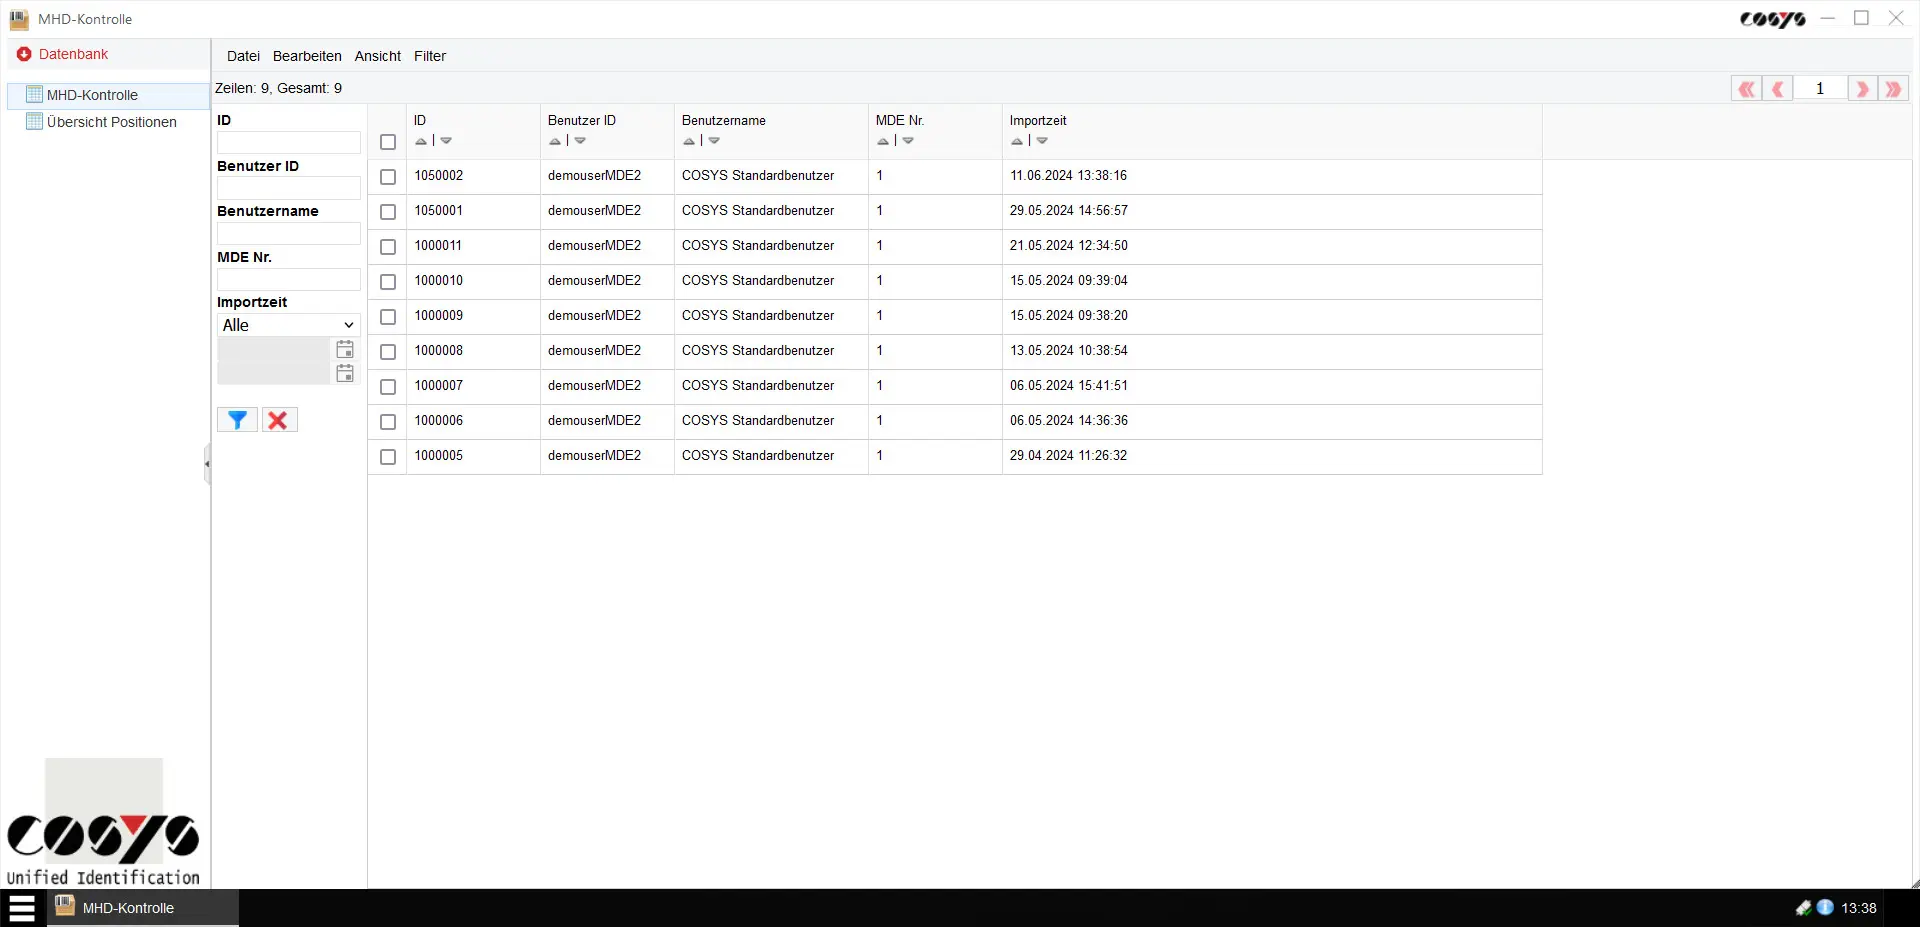
Task: Click the taskbar clock 13:38
Action: tap(1858, 908)
